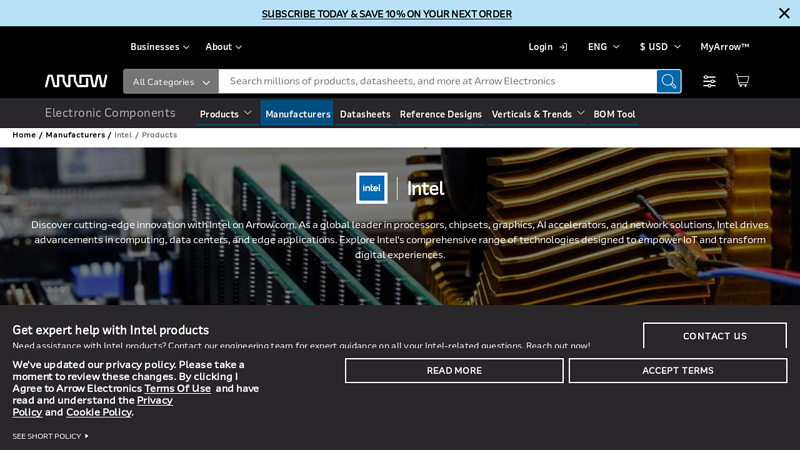Click ACCEPT TERMS button
Viewport: 800px width, 450px height.
[x=678, y=370]
